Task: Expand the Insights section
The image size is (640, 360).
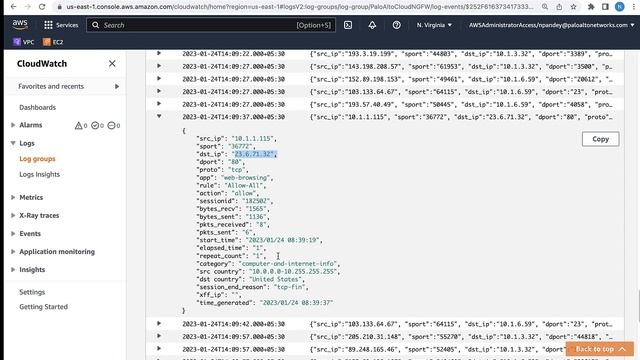Action: 13,269
